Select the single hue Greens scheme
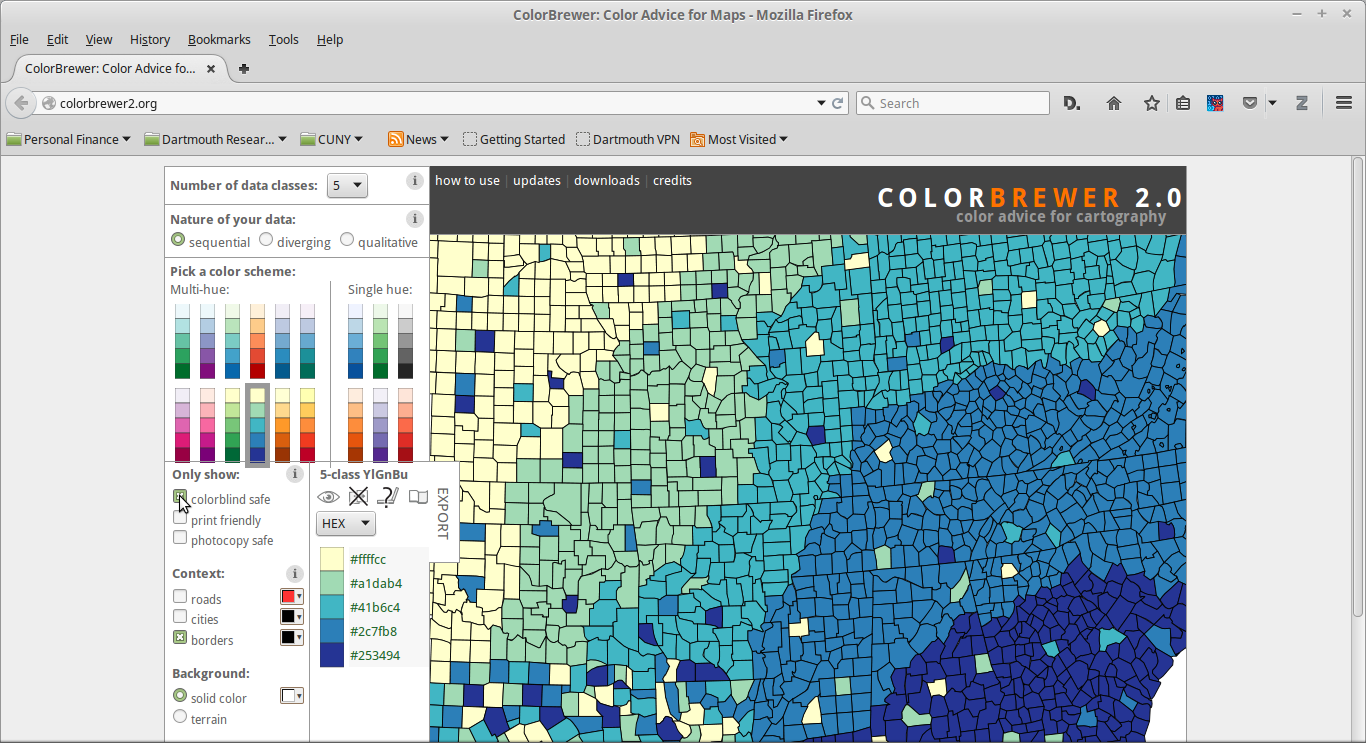This screenshot has height=743, width=1366. pos(380,341)
